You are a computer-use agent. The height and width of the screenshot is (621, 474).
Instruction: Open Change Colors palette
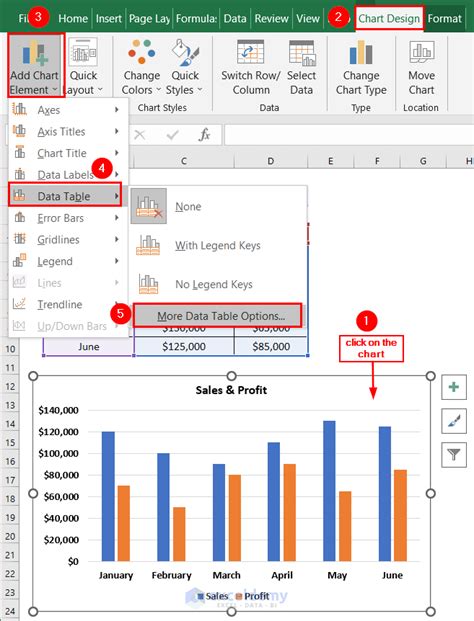click(x=141, y=66)
